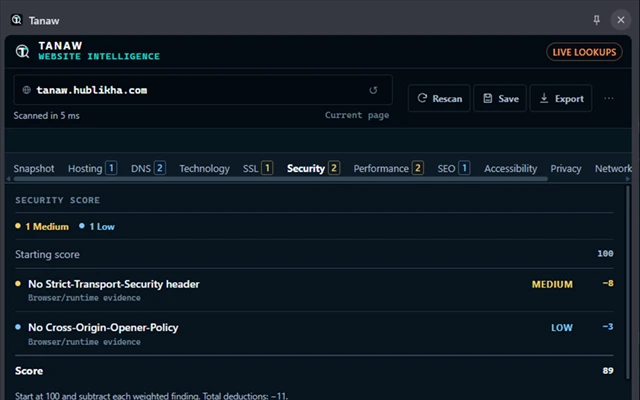The image size is (640, 400).
Task: Save the scan results
Action: point(500,98)
